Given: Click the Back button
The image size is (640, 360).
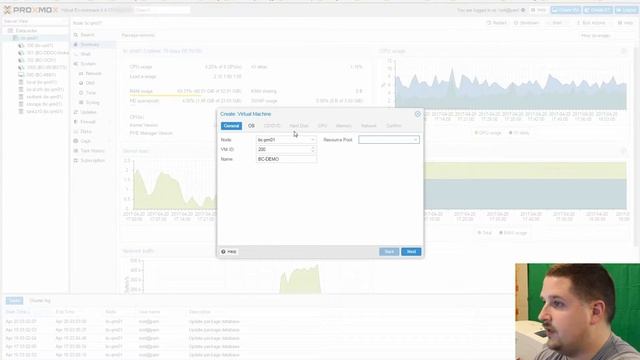Looking at the screenshot, I should pyautogui.click(x=389, y=252).
